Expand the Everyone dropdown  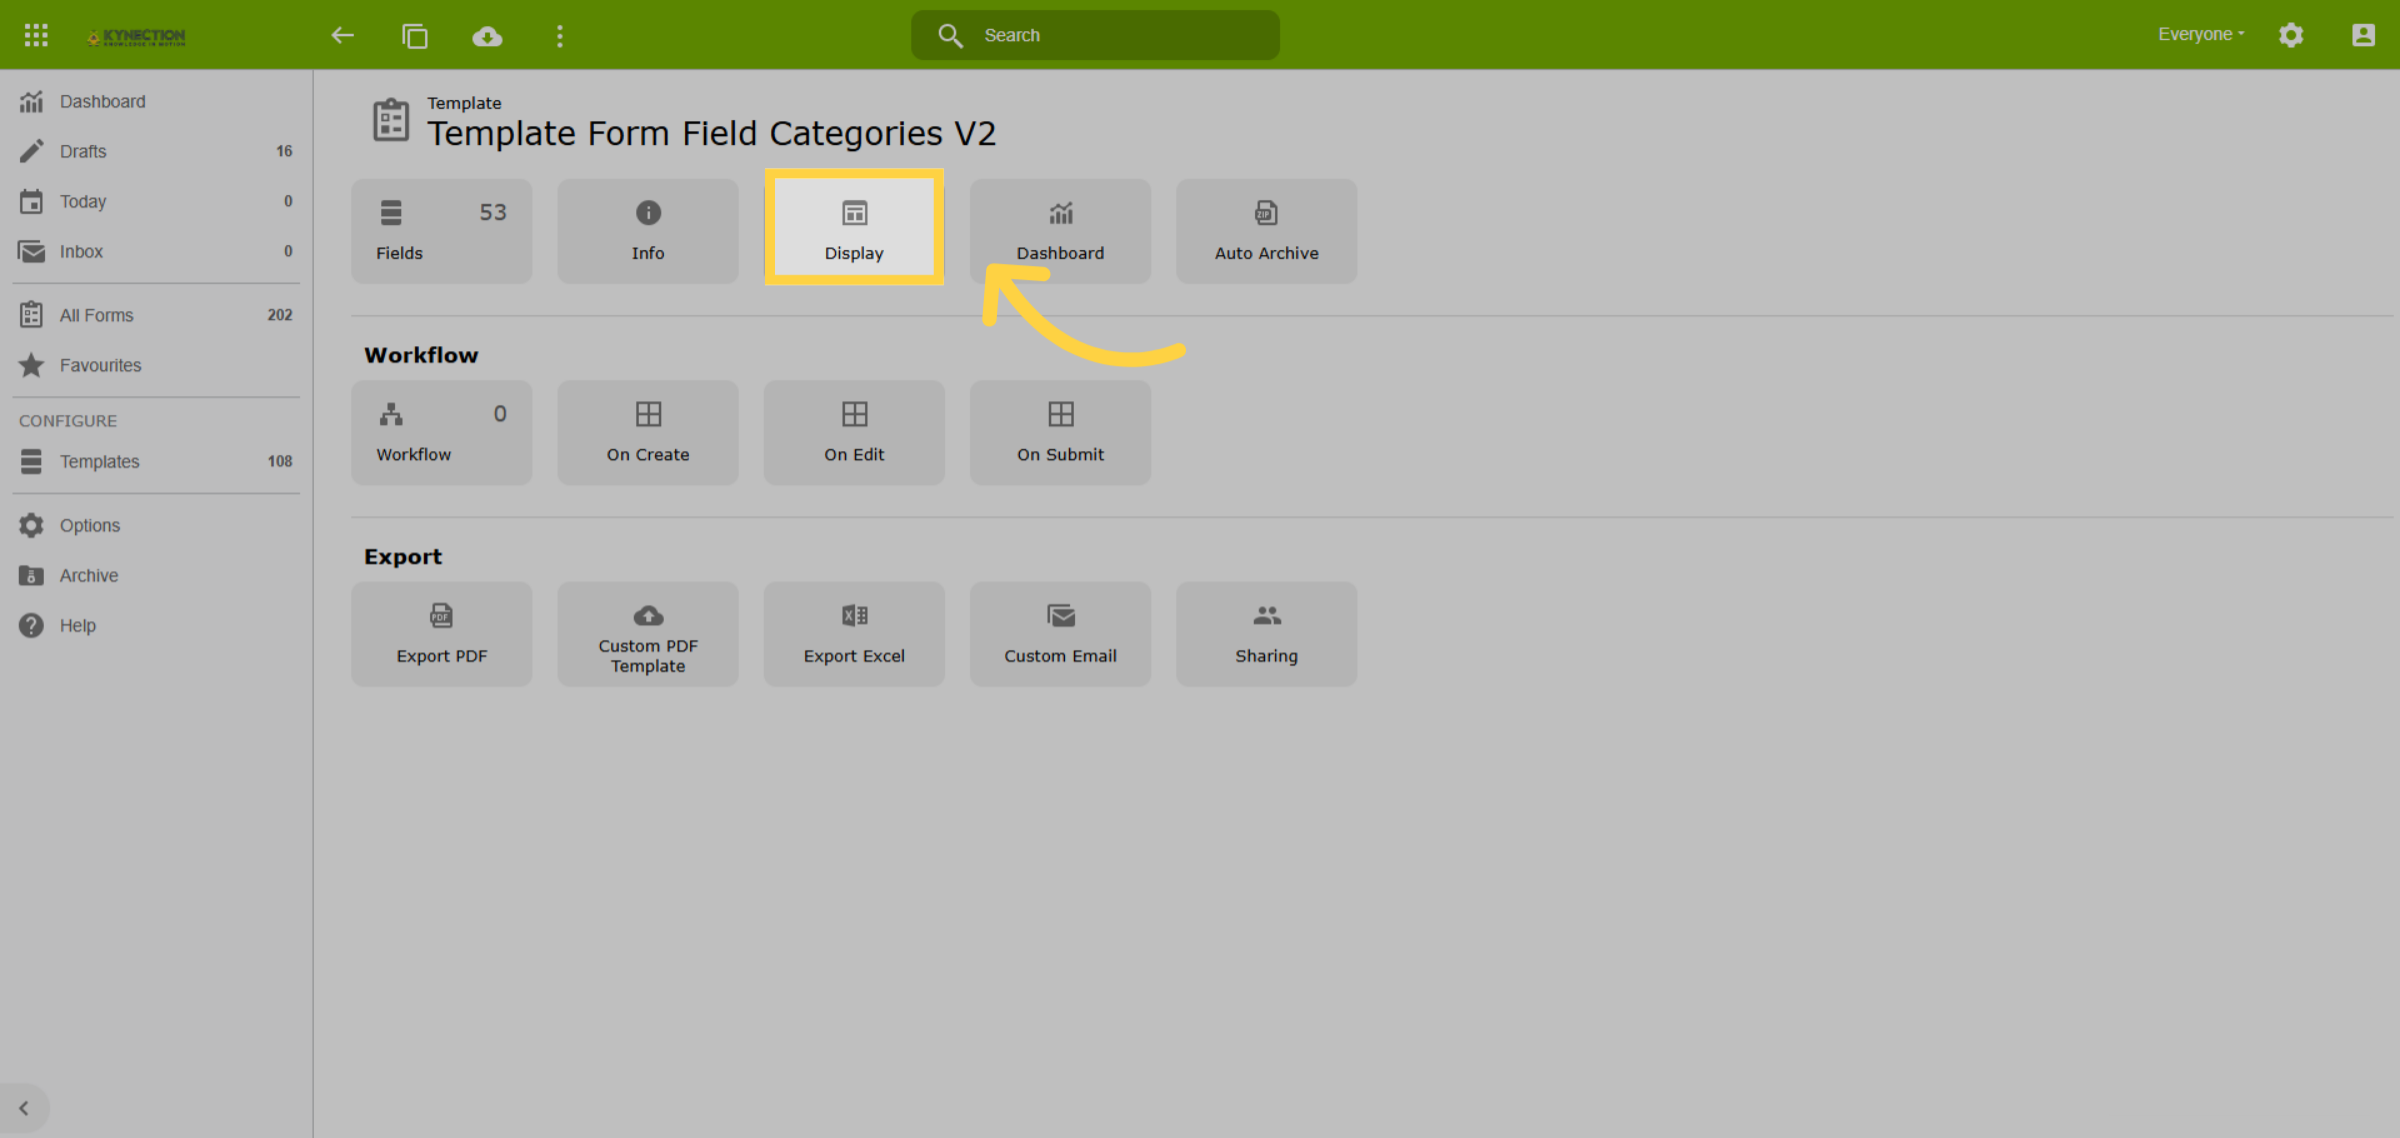point(2201,34)
